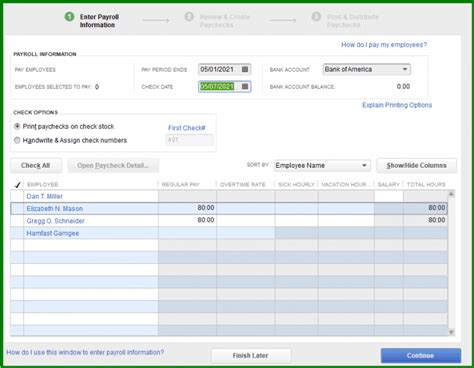Image resolution: width=474 pixels, height=368 pixels.
Task: Click the employee table scroll up arrow
Action: [x=451, y=194]
